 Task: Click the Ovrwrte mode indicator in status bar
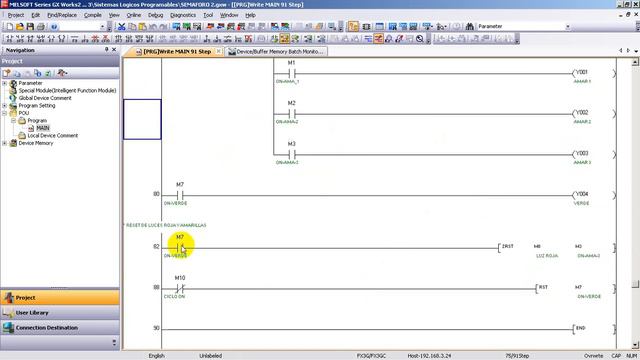point(593,356)
